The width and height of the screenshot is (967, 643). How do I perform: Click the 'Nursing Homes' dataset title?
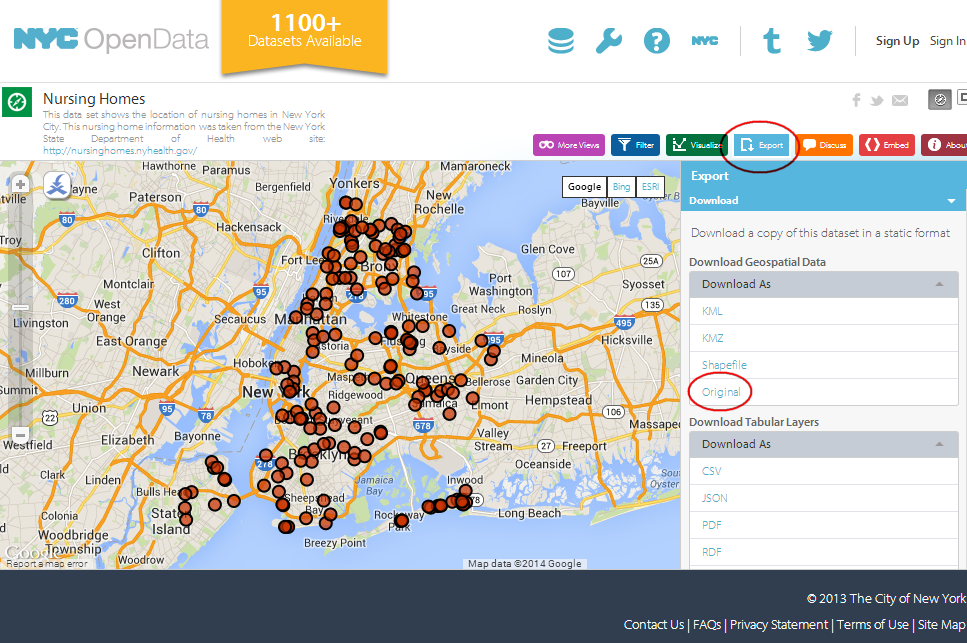pyautogui.click(x=94, y=99)
